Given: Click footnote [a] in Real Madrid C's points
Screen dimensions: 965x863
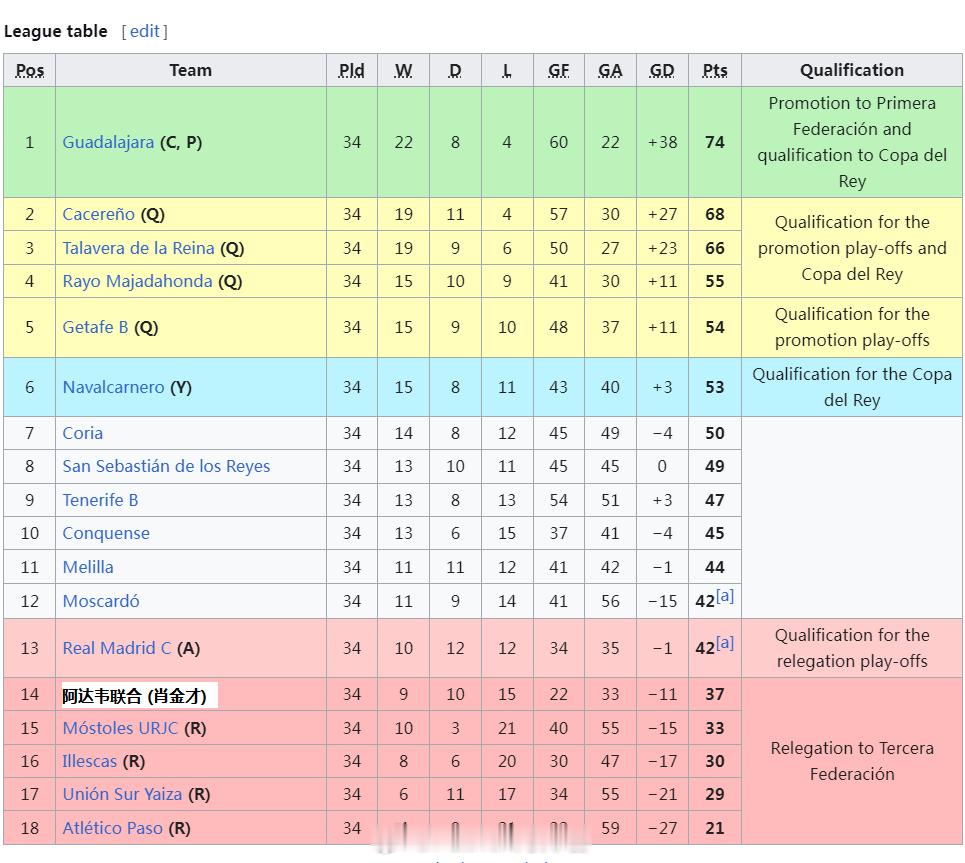Looking at the screenshot, I should (724, 643).
